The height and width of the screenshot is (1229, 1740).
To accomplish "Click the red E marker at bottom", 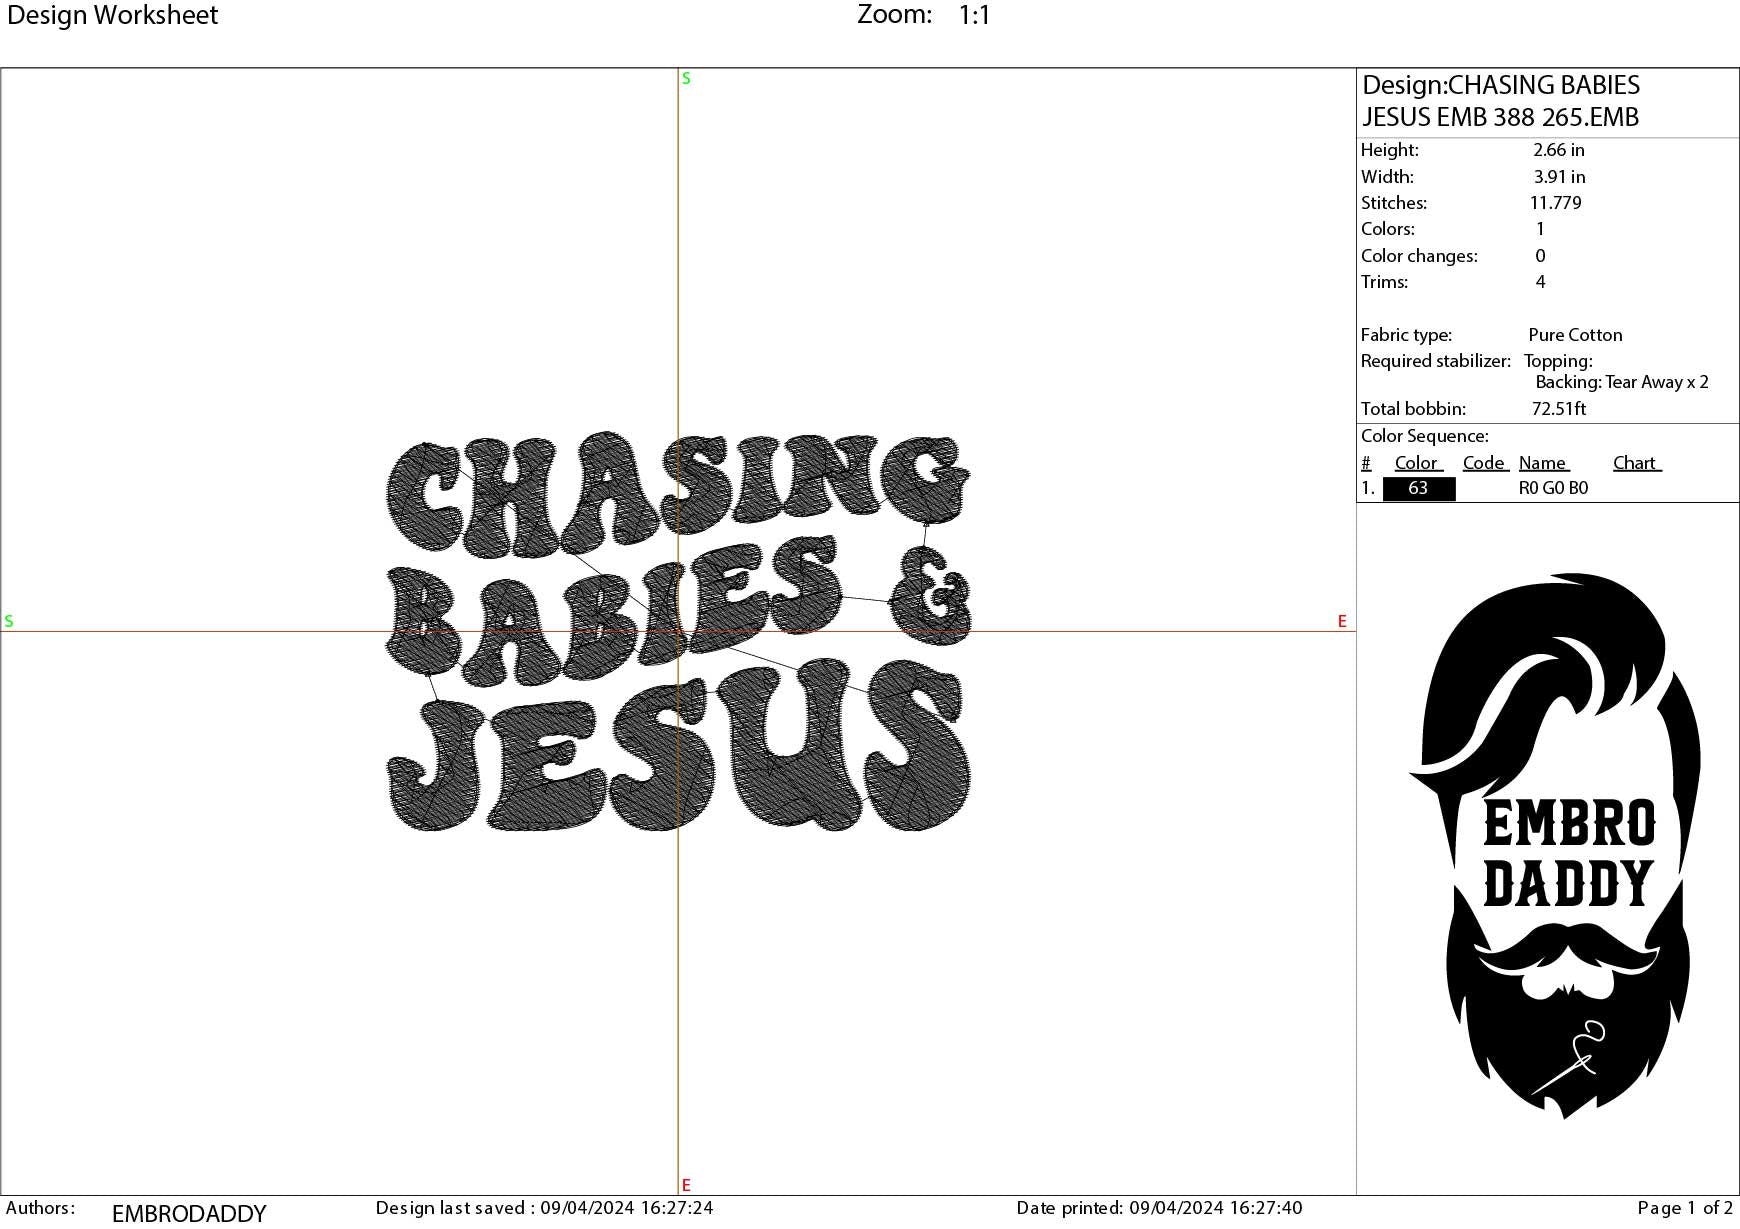I will tap(686, 1185).
